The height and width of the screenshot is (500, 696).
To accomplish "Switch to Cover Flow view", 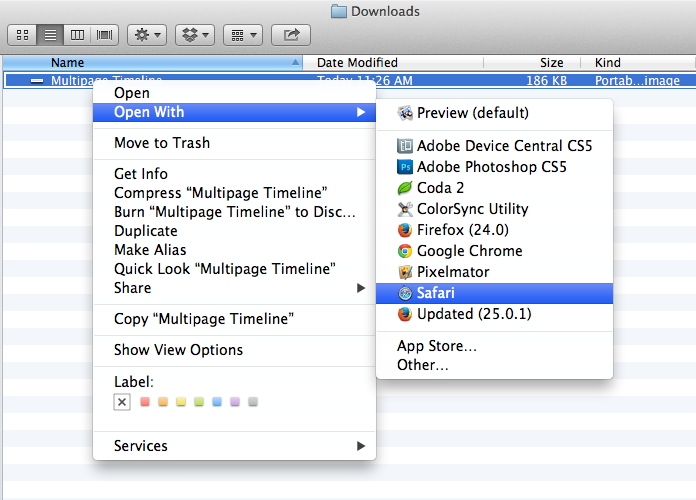I will [105, 35].
